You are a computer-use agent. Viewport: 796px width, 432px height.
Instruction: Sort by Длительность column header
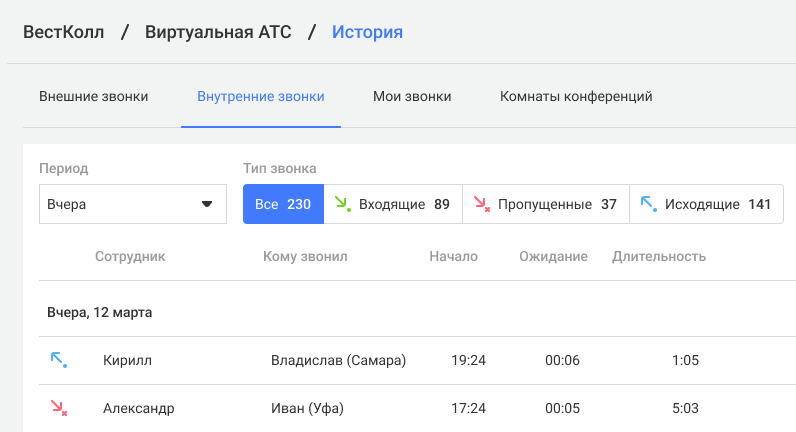click(659, 256)
